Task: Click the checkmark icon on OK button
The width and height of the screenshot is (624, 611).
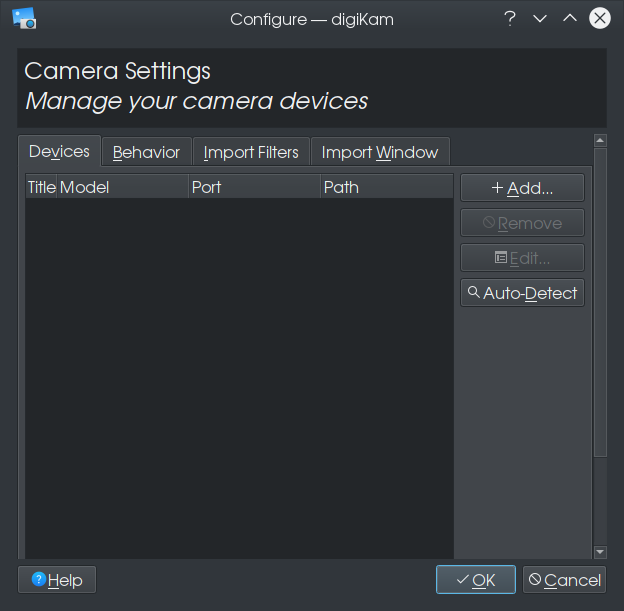Action: [463, 580]
